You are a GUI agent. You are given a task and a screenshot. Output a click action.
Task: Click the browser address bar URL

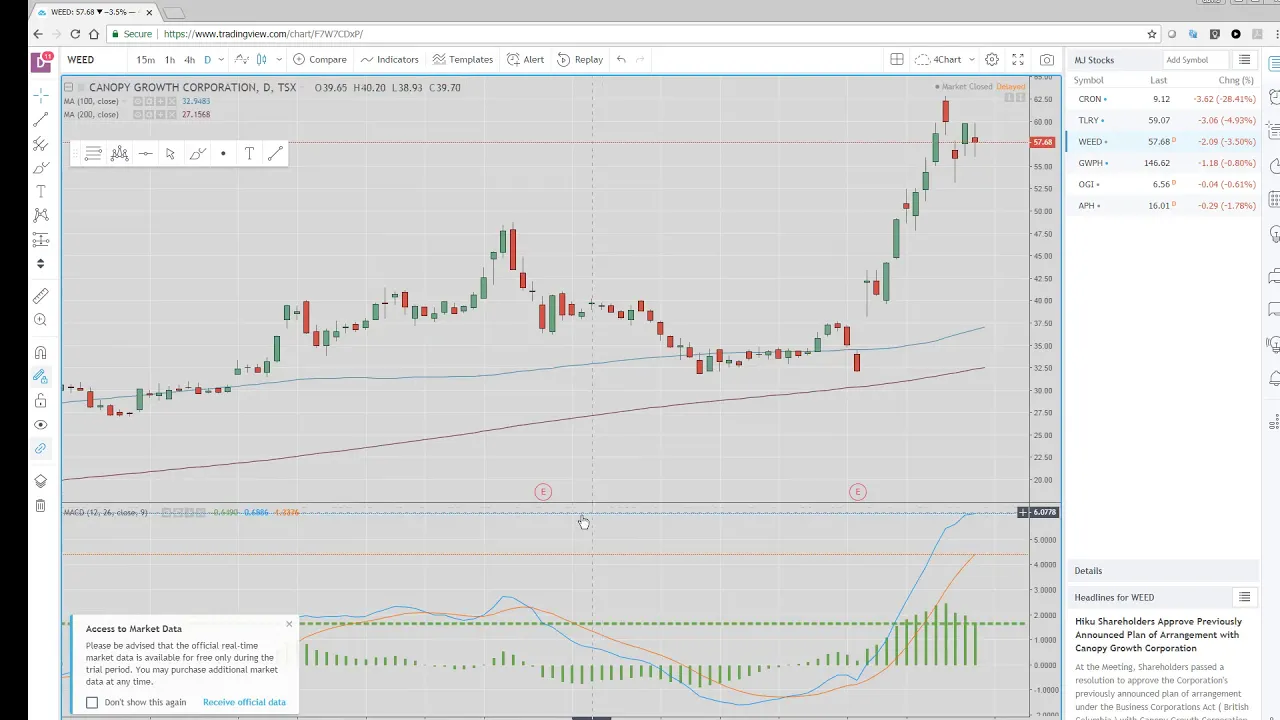263,34
